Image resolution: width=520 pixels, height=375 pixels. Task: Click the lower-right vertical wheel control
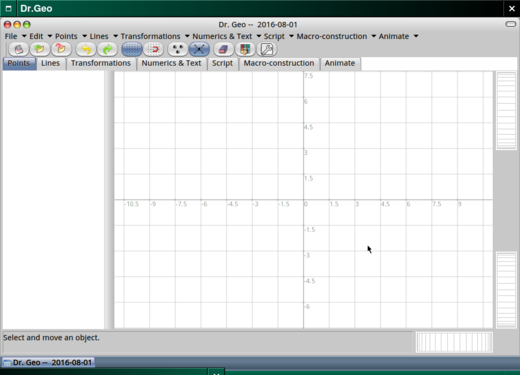[x=506, y=290]
